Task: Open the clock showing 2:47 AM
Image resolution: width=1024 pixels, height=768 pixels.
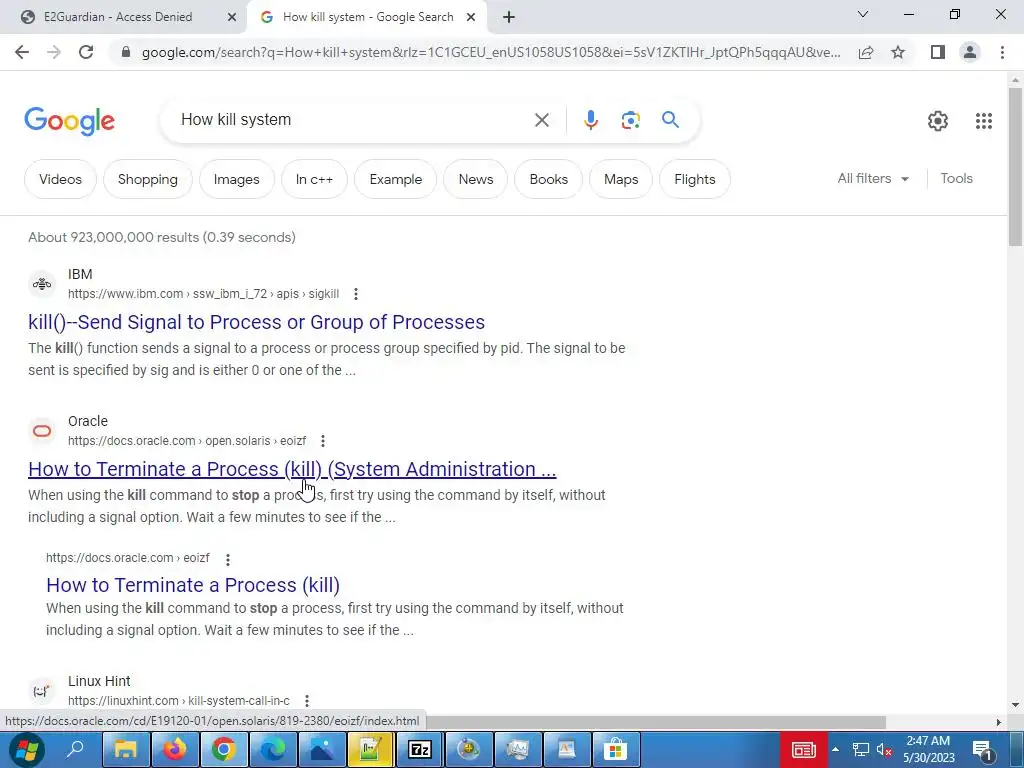Action: click(x=929, y=749)
